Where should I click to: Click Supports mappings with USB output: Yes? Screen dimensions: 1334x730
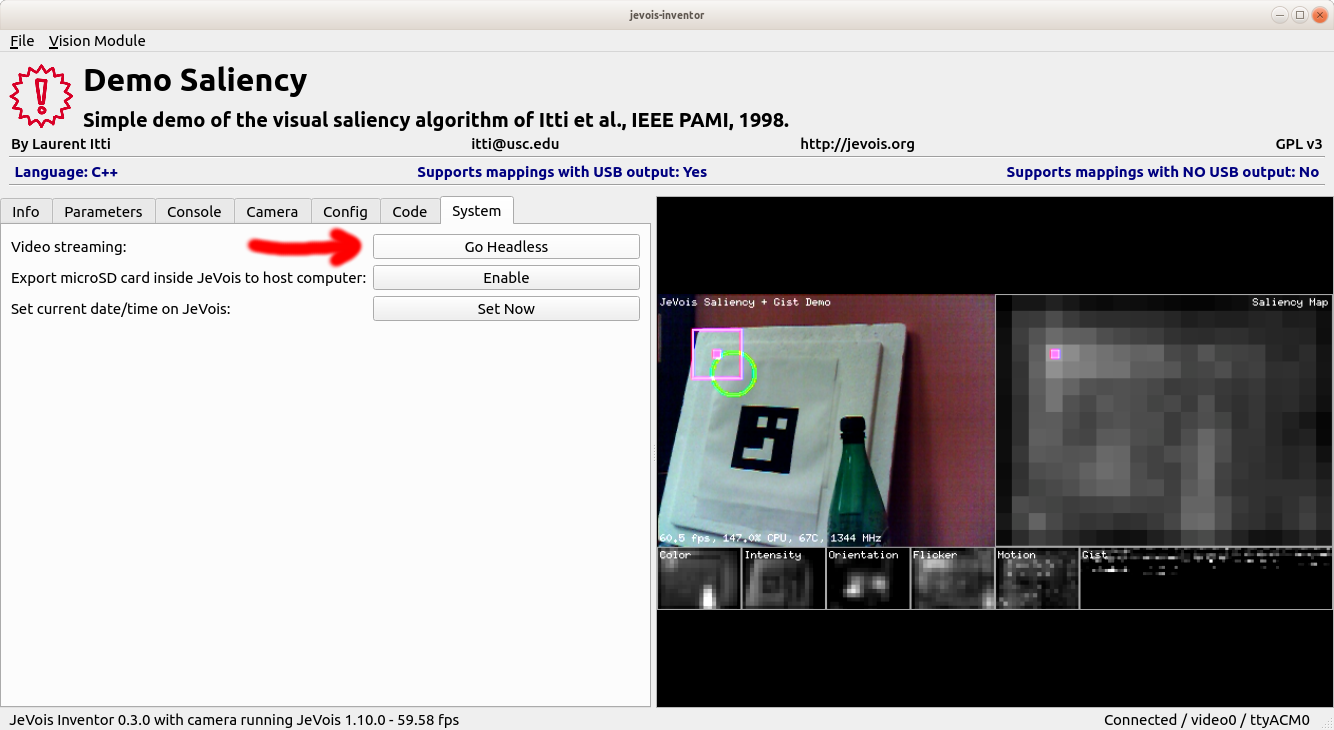pyautogui.click(x=562, y=172)
